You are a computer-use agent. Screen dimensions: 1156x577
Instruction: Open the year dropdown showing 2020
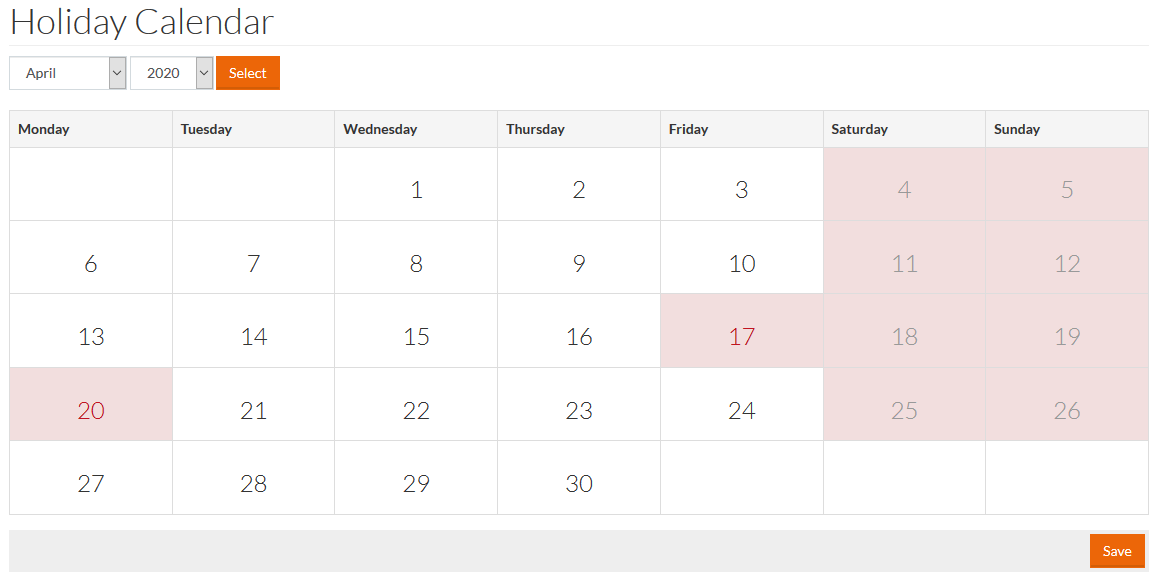tap(171, 73)
